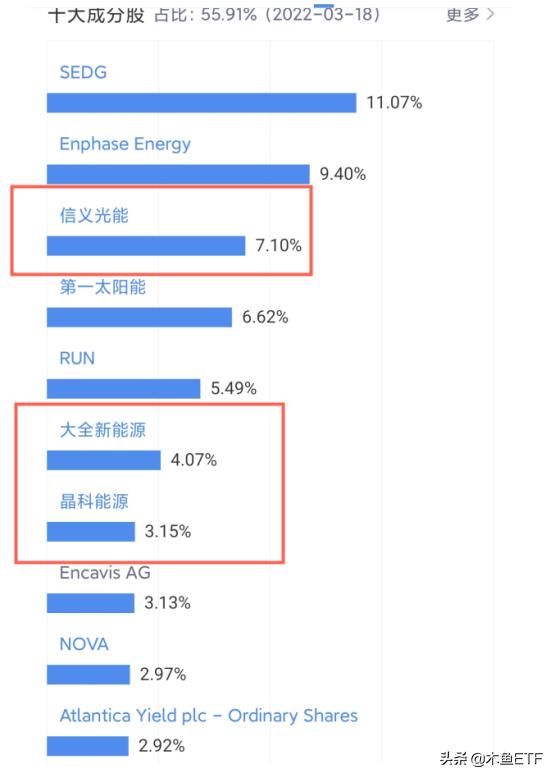This screenshot has height=778, width=555.
Task: Open the 更多 chevron arrow
Action: click(x=490, y=14)
